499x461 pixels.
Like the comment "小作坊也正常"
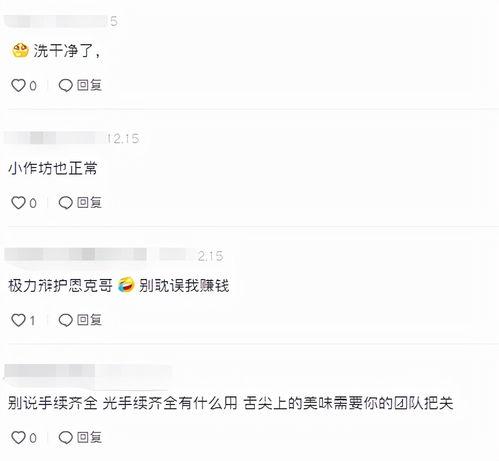(x=18, y=203)
